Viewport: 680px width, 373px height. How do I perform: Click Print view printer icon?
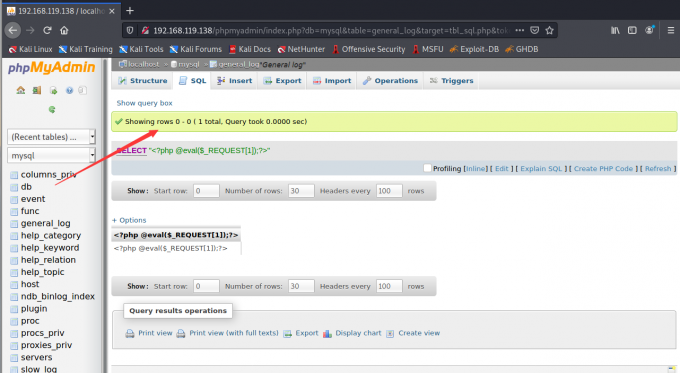(130, 334)
